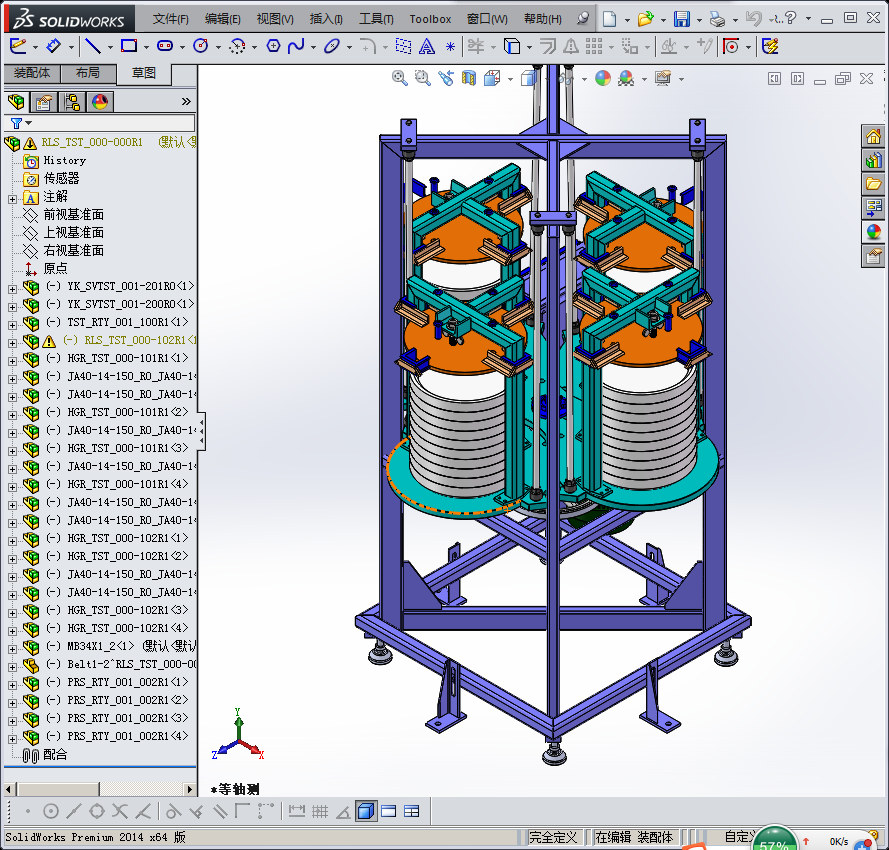Toggle the grid snap button in the bottom toolbar
The image size is (889, 850).
320,811
